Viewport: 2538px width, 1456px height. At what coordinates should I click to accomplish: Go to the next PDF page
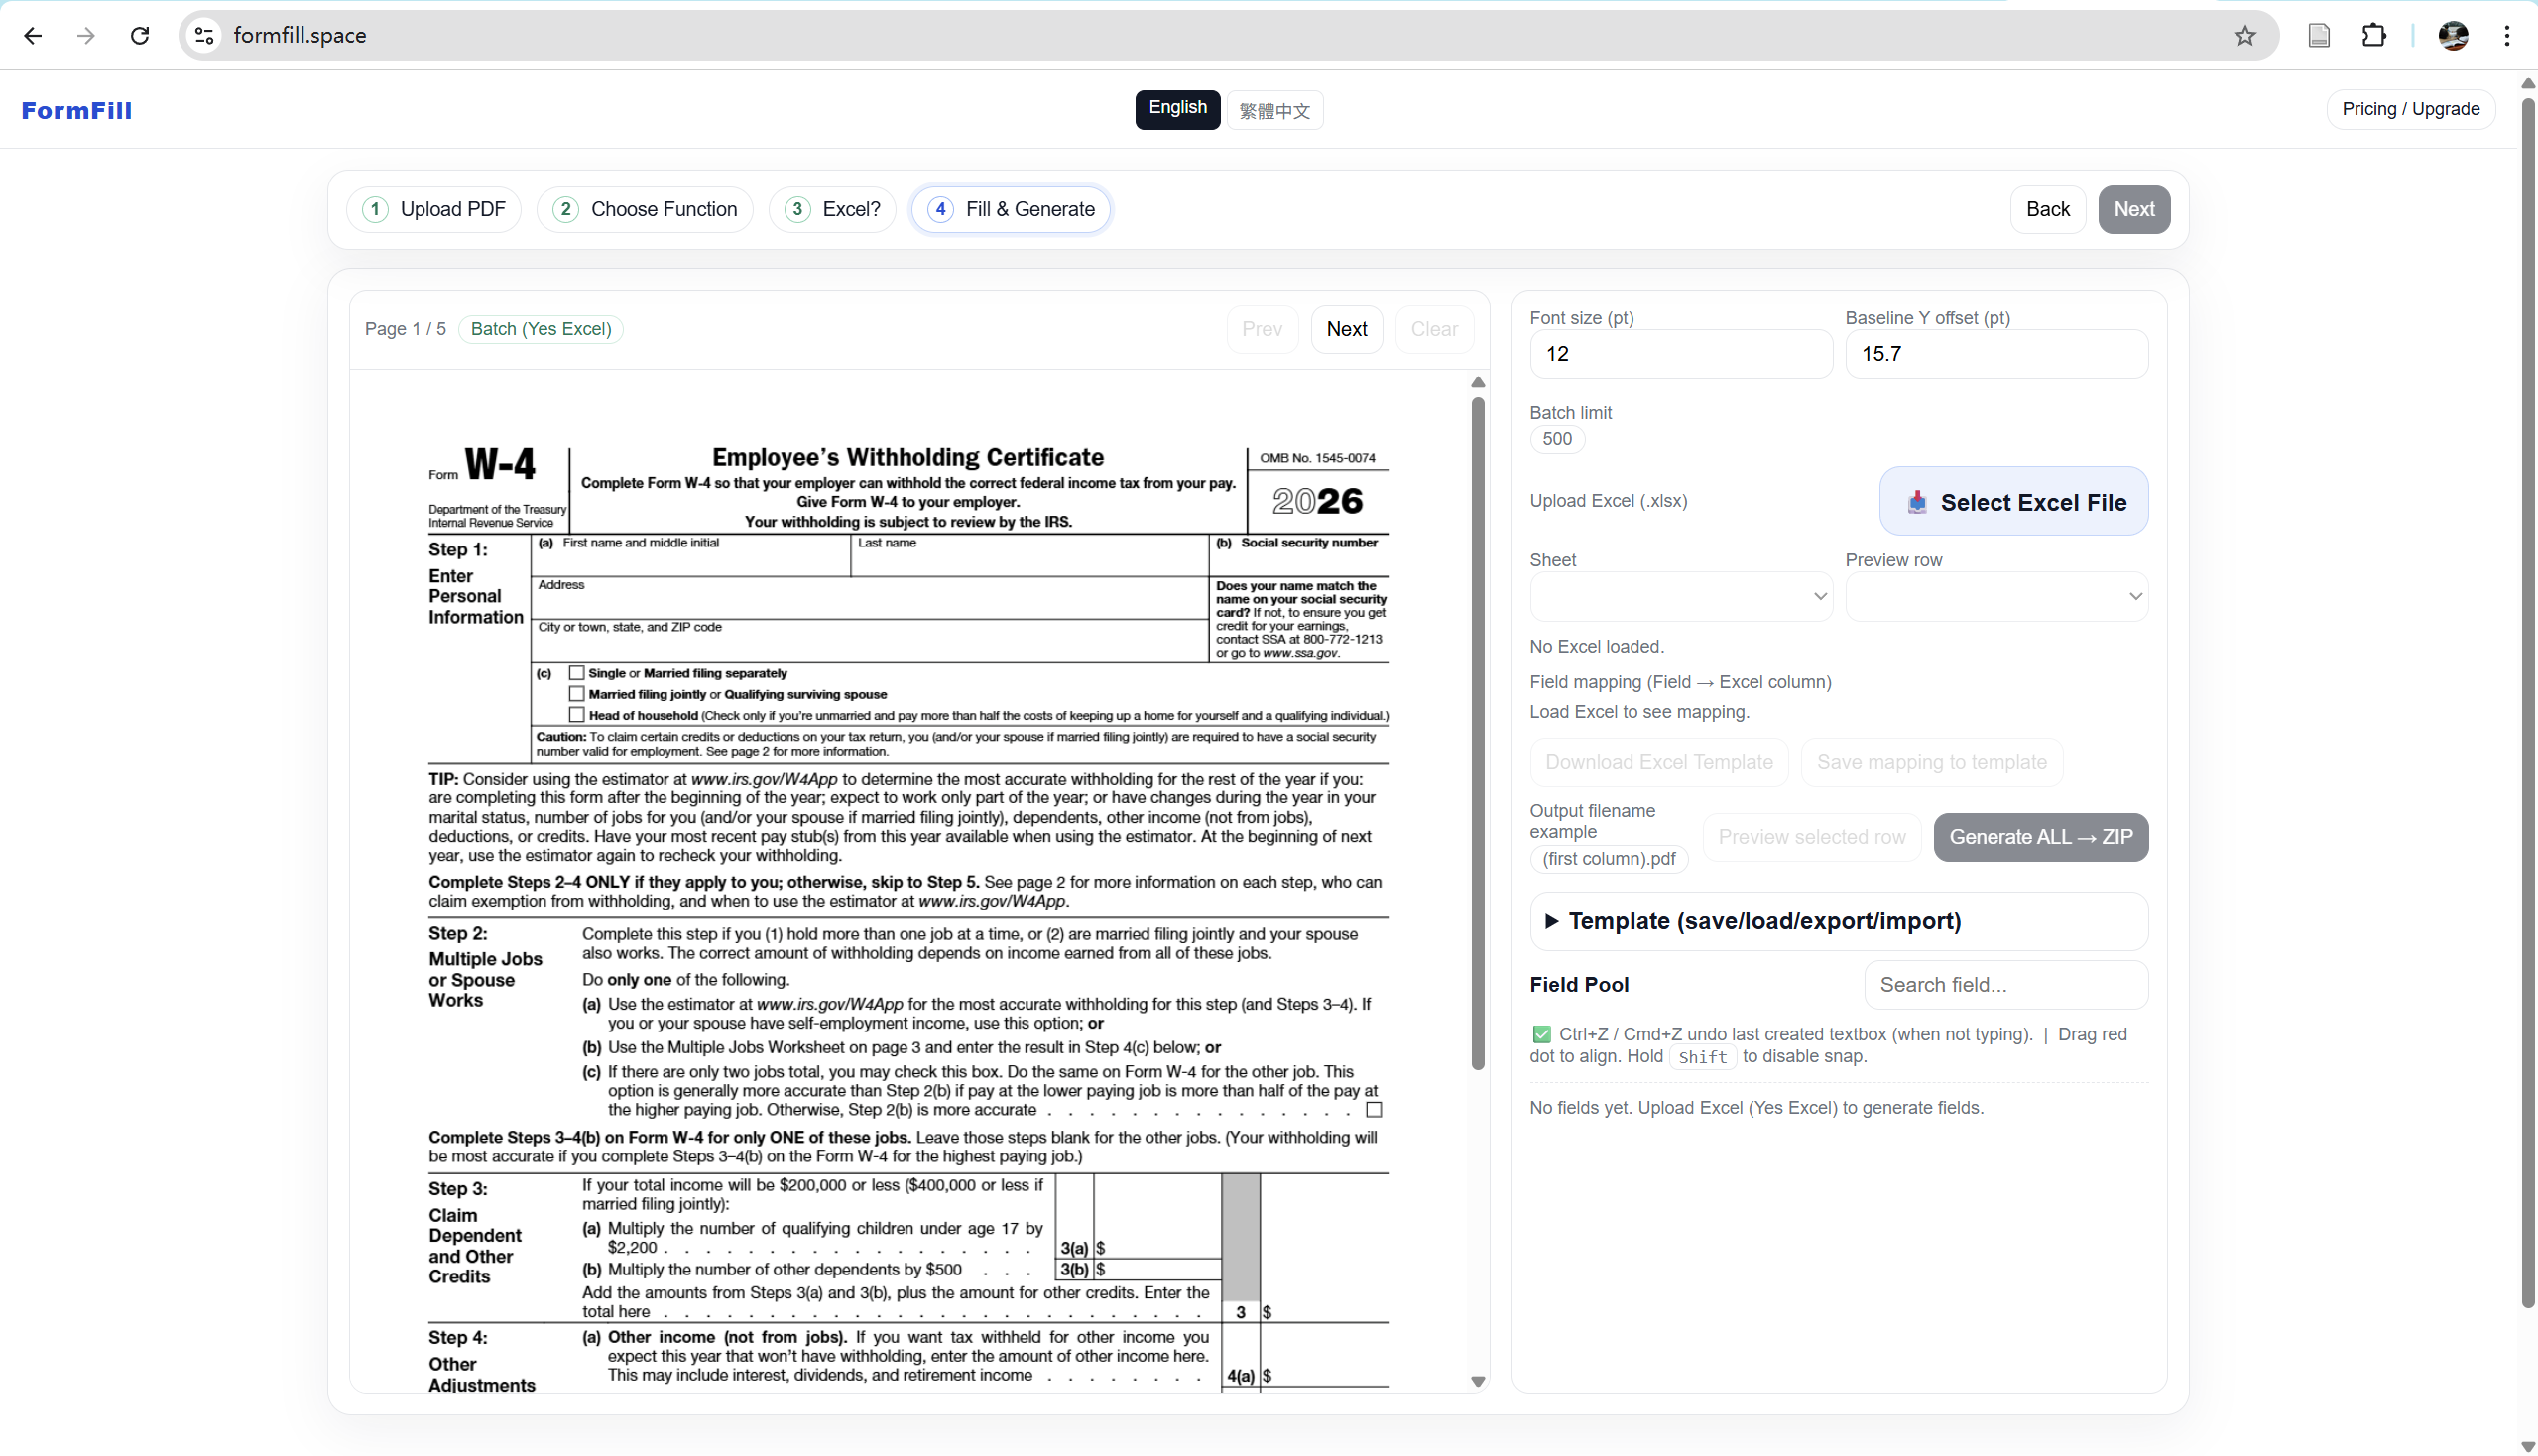click(x=1346, y=329)
